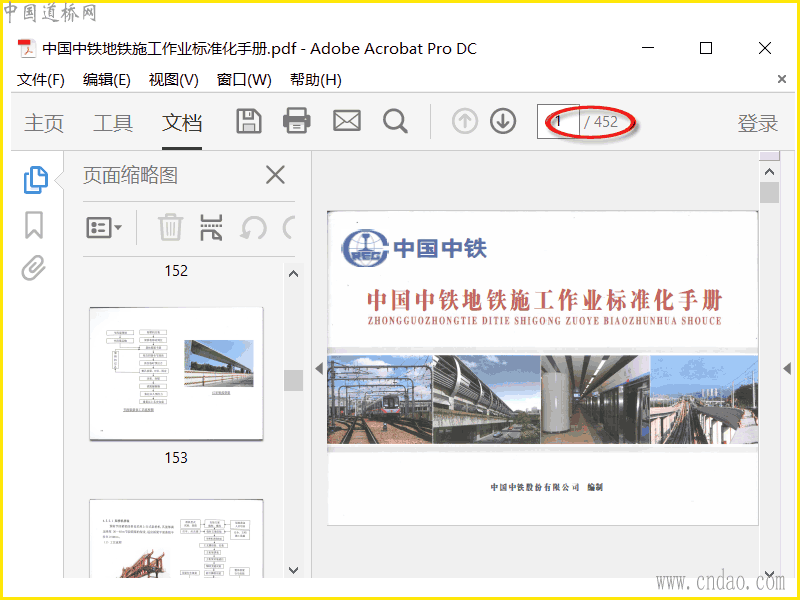Click the page number input field

pos(558,121)
